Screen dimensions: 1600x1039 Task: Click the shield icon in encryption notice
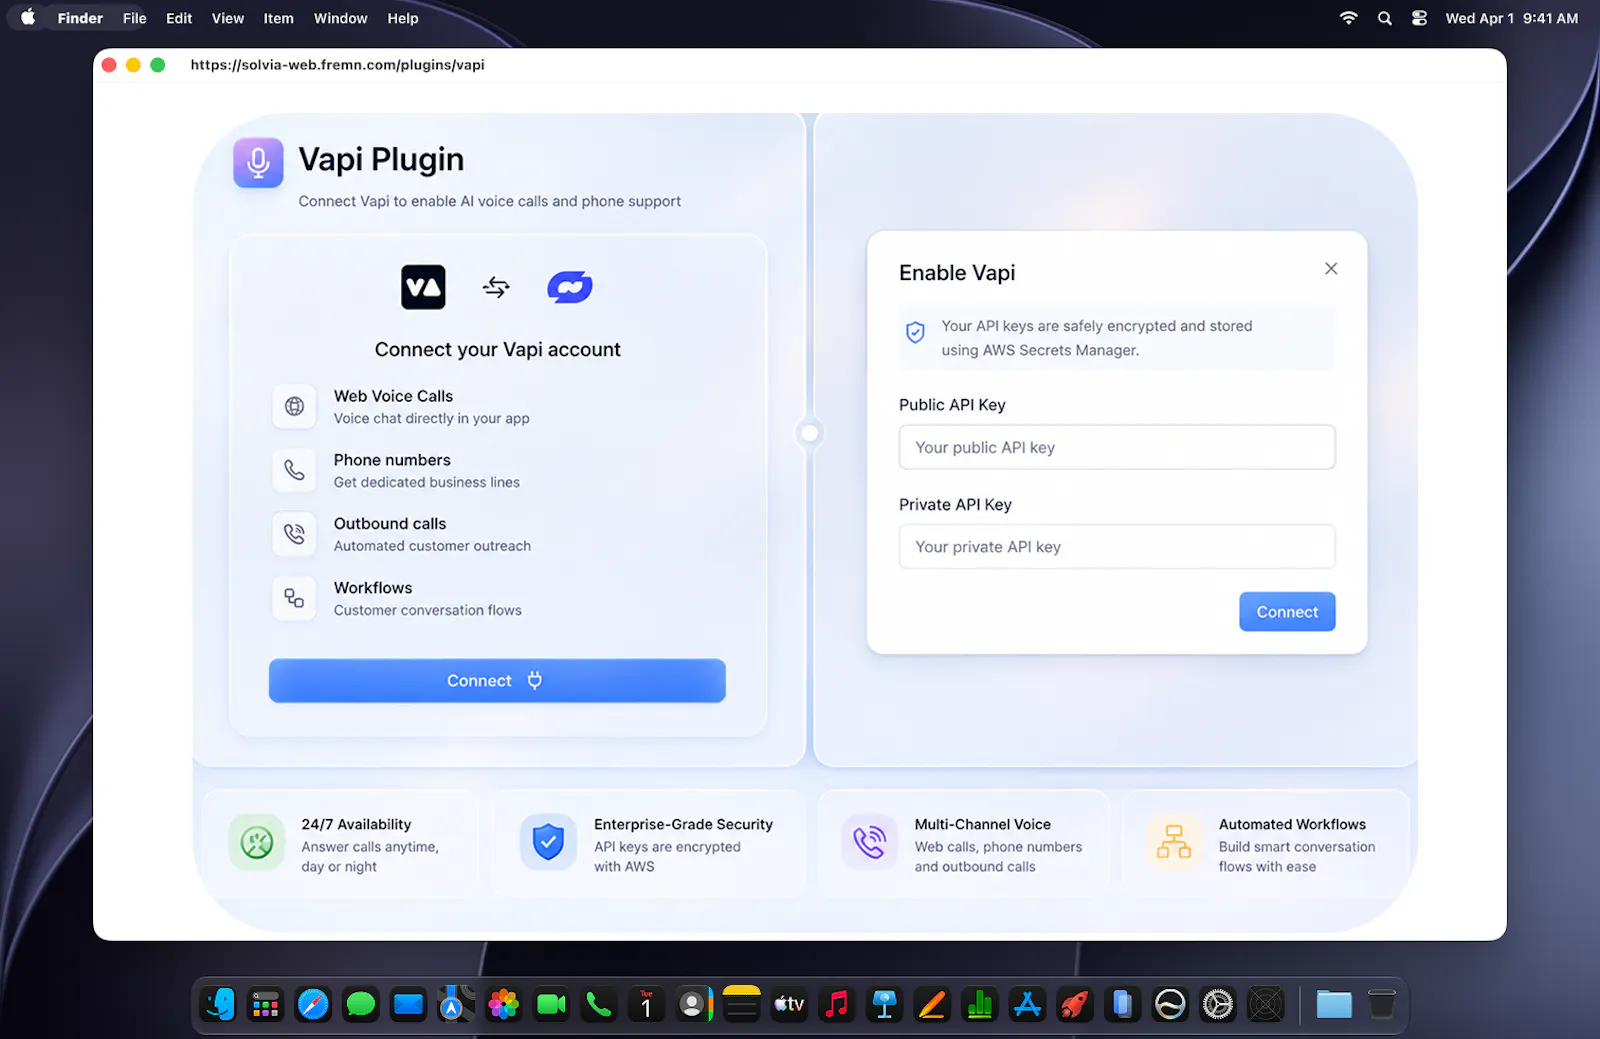click(x=915, y=333)
